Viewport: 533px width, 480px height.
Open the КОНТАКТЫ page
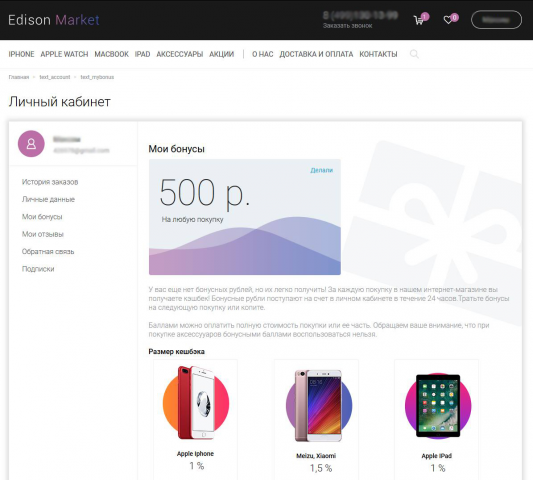pos(378,54)
